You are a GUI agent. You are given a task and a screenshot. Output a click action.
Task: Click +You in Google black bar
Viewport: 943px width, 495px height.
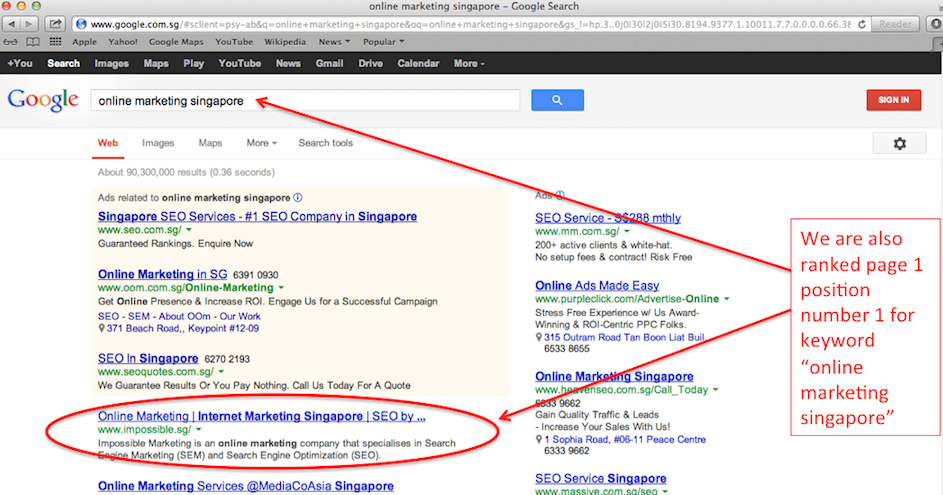coord(20,63)
